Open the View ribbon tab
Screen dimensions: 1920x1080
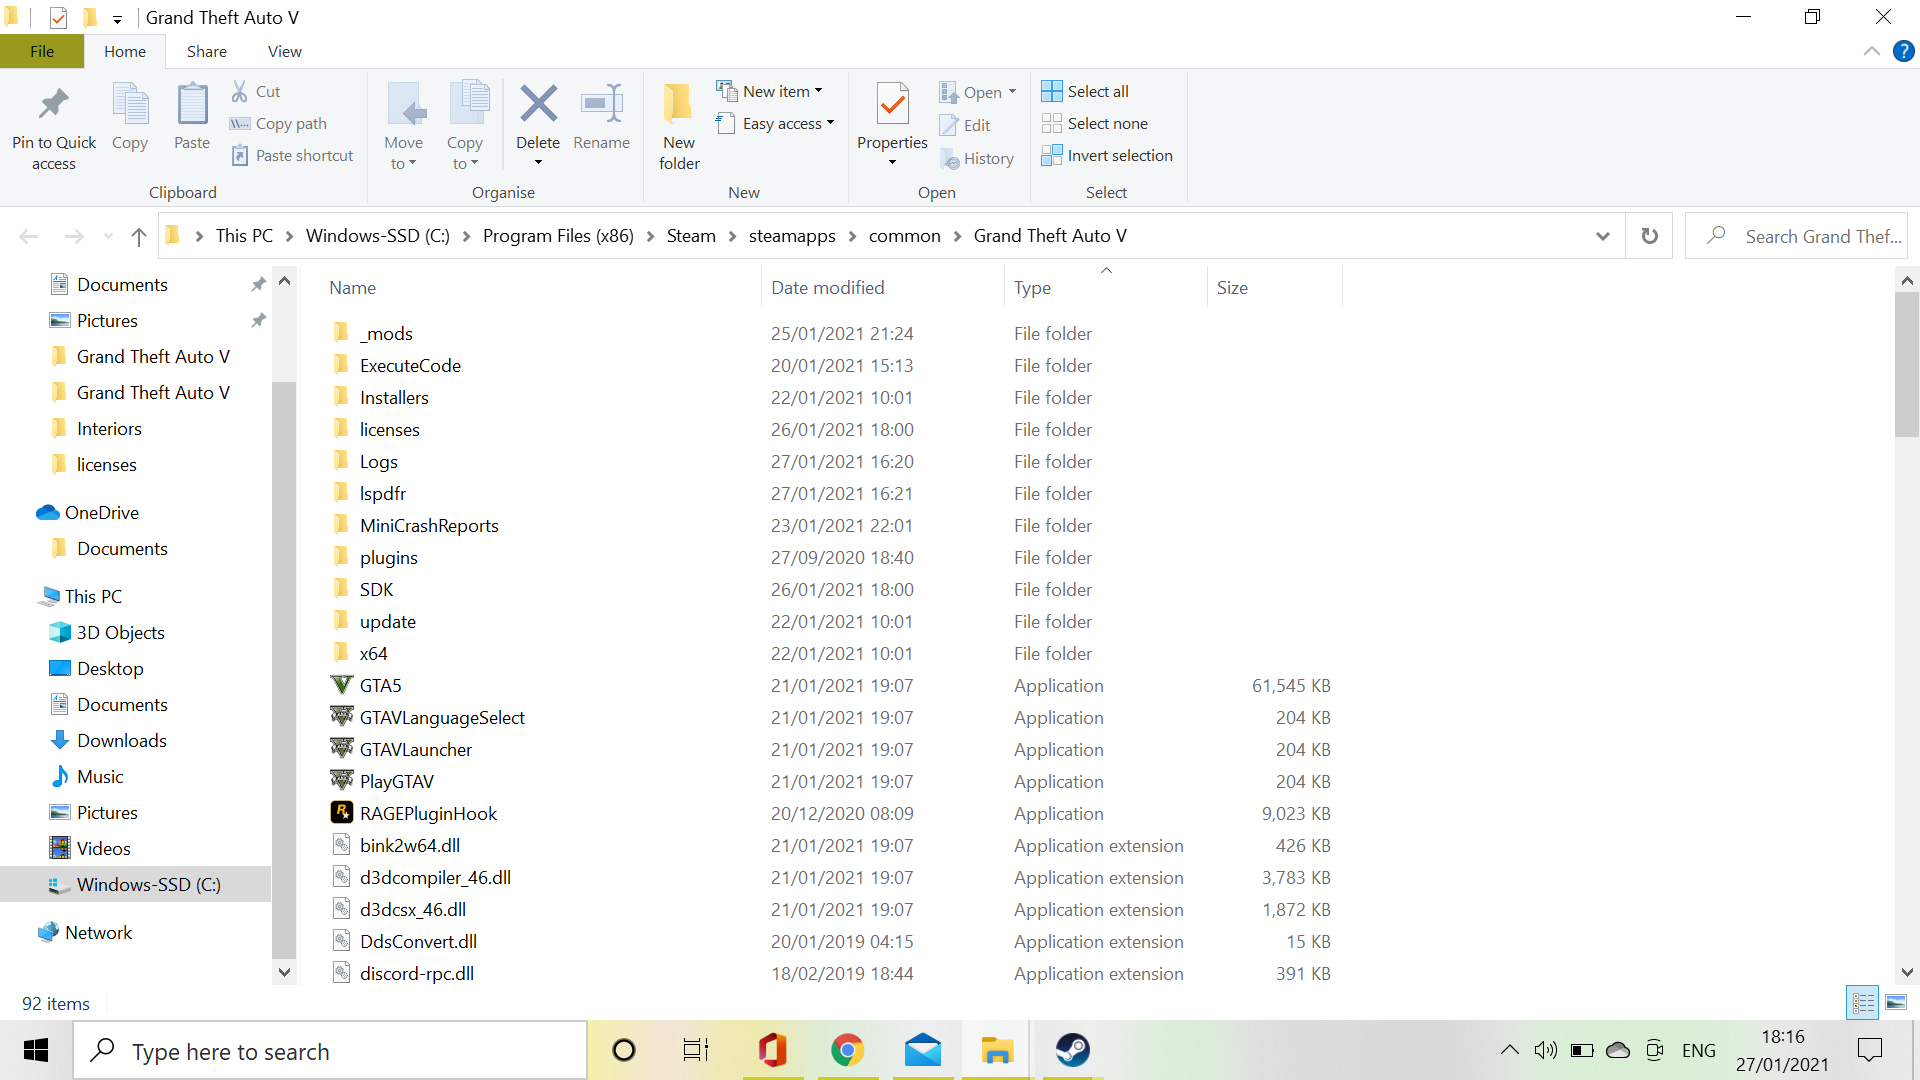(284, 51)
